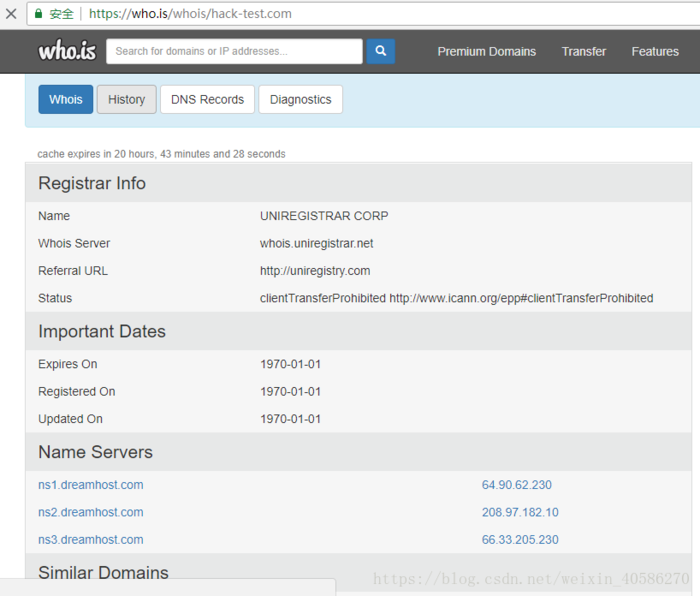Image resolution: width=700 pixels, height=596 pixels.
Task: Click the green secure padlock icon
Action: click(38, 13)
